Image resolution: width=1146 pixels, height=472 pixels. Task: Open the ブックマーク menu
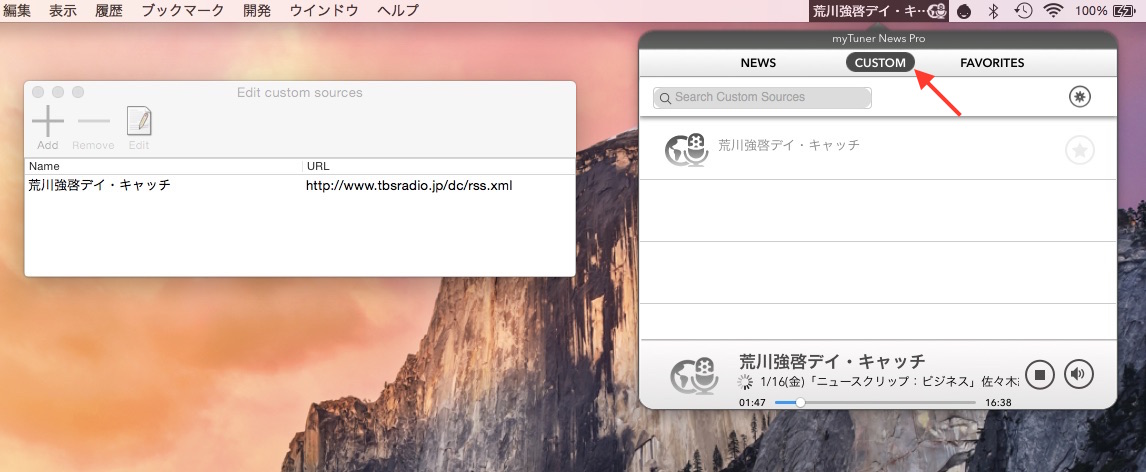tap(183, 10)
